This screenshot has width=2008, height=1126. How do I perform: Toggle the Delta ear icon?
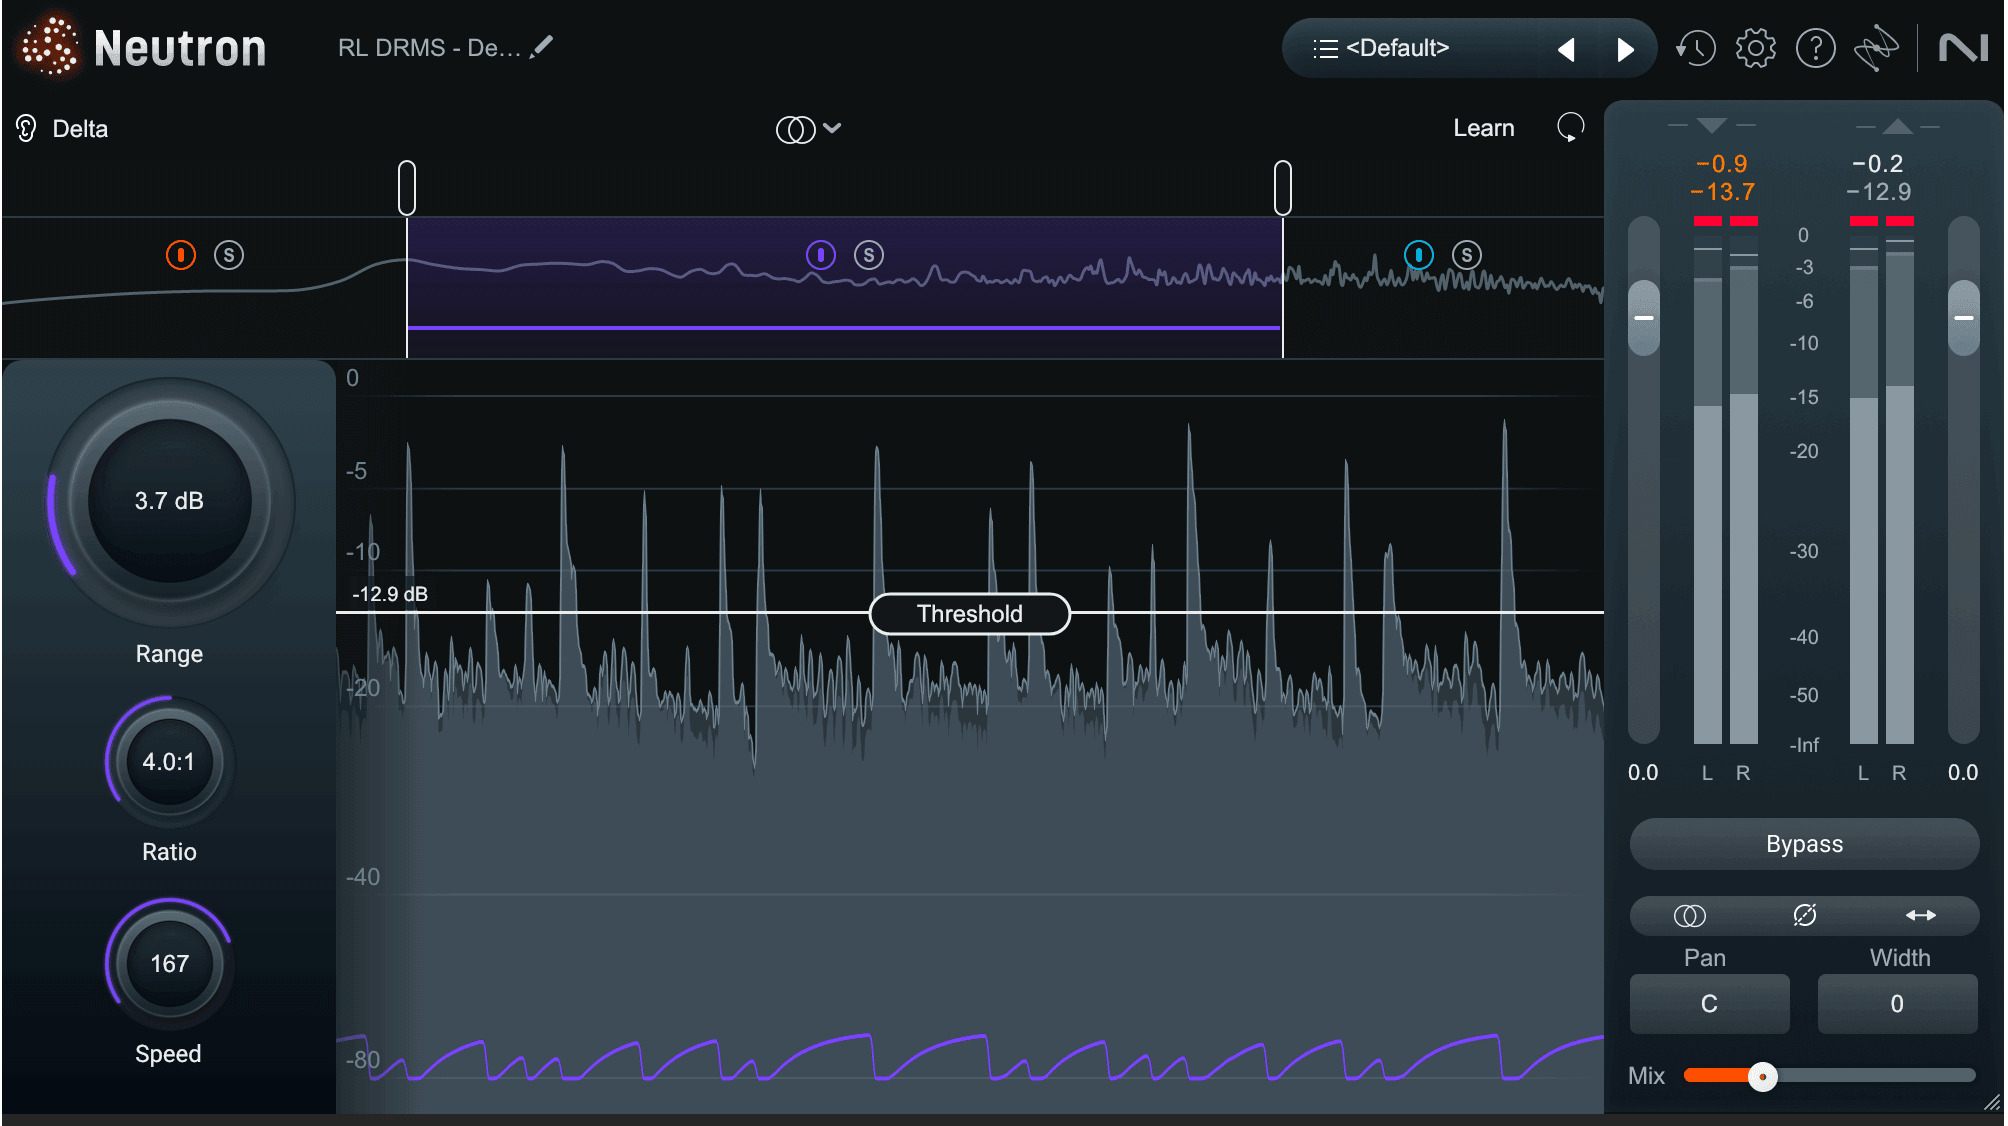point(26,128)
